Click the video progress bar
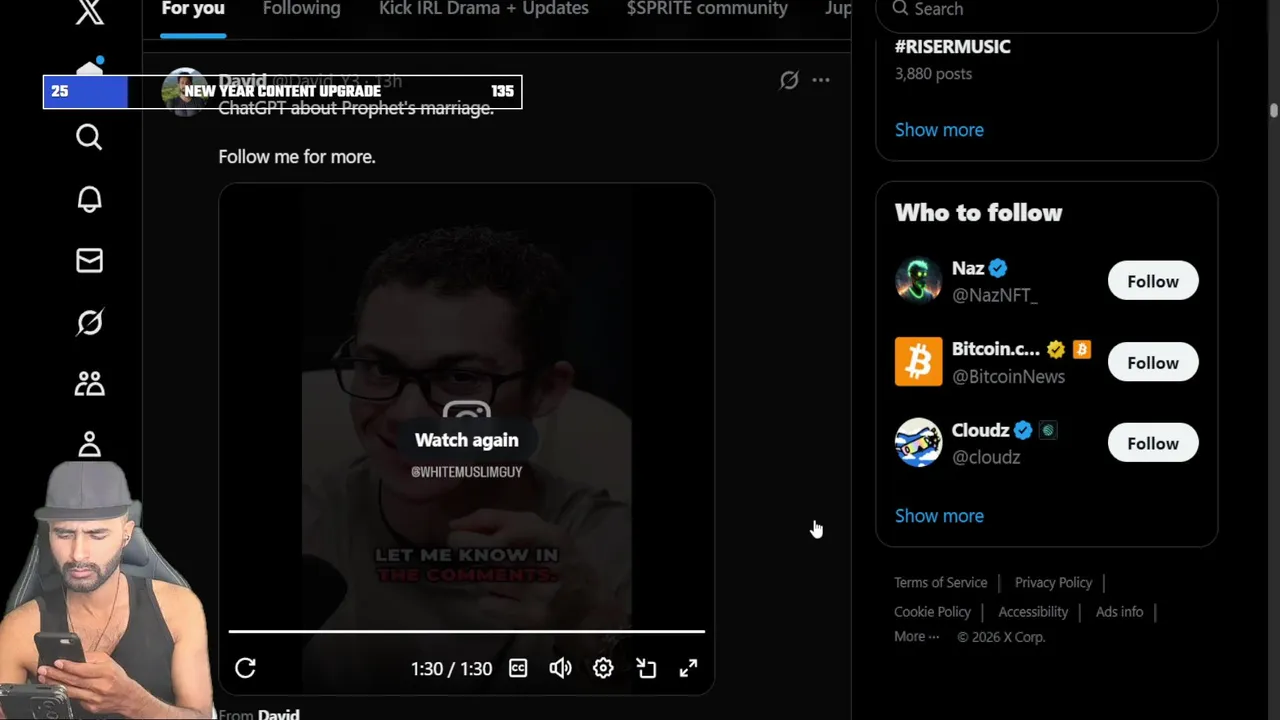The width and height of the screenshot is (1280, 720). (x=466, y=631)
